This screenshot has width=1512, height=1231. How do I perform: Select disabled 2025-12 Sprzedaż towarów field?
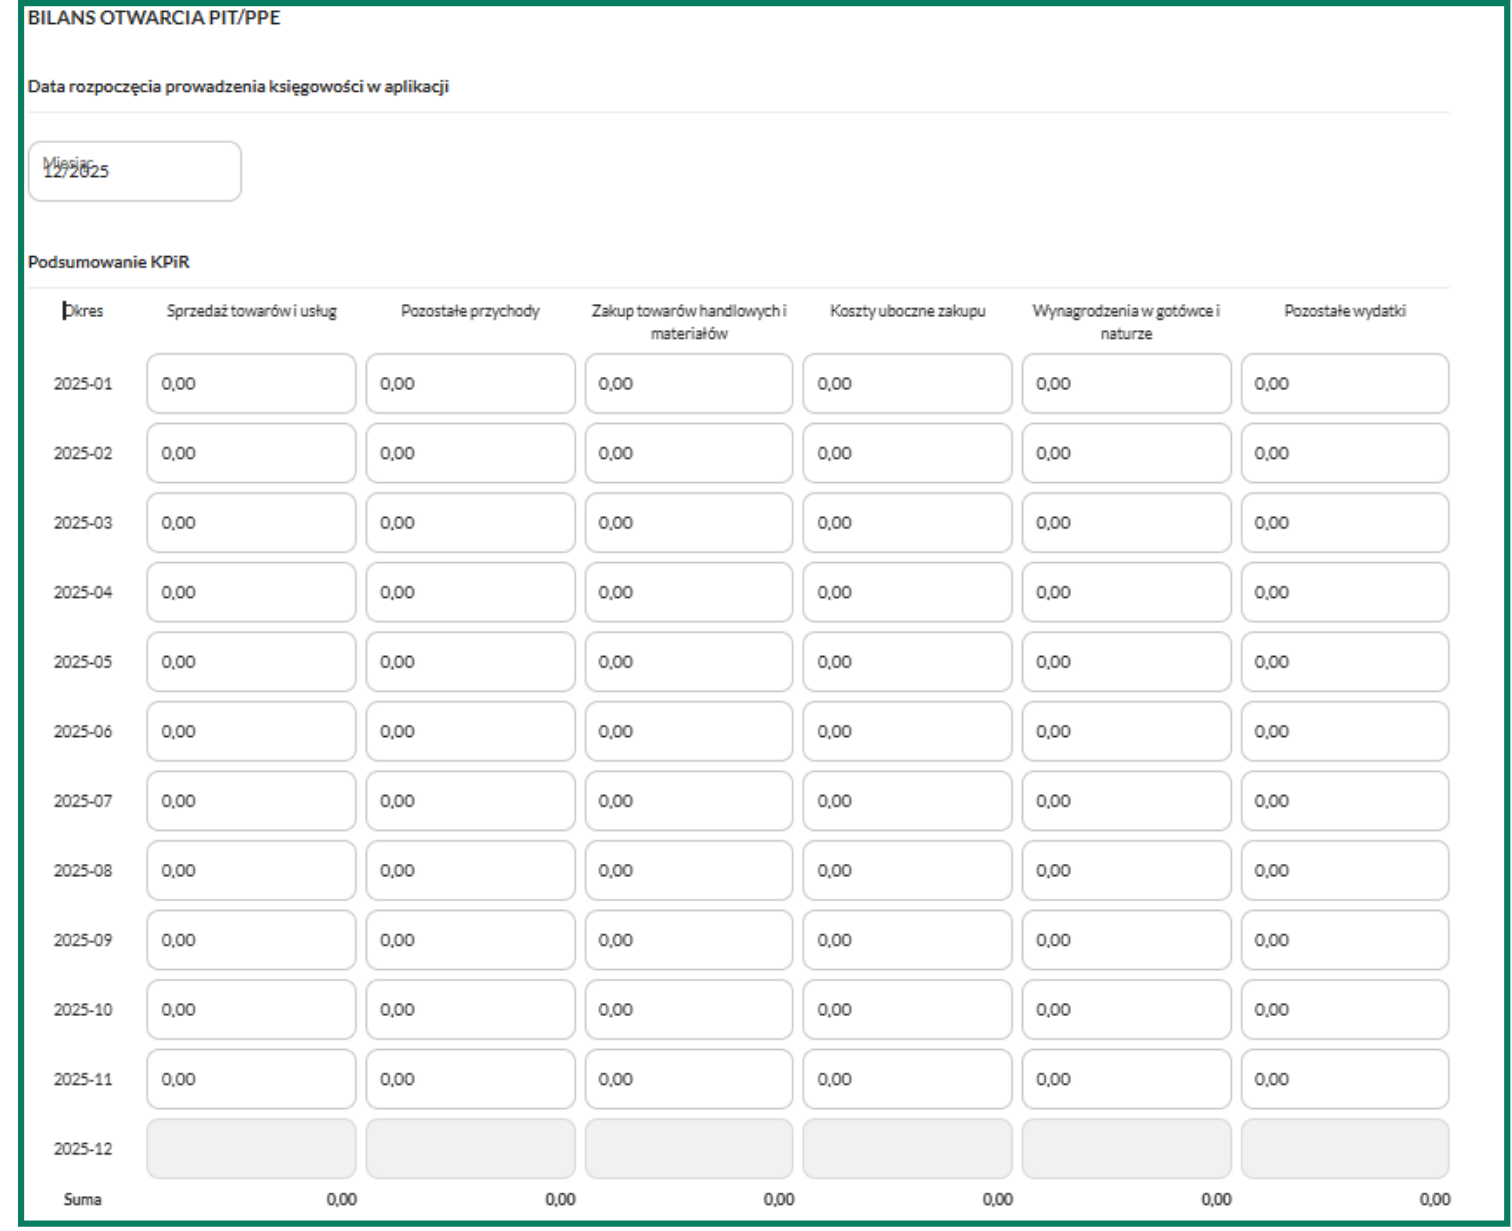pyautogui.click(x=251, y=1148)
